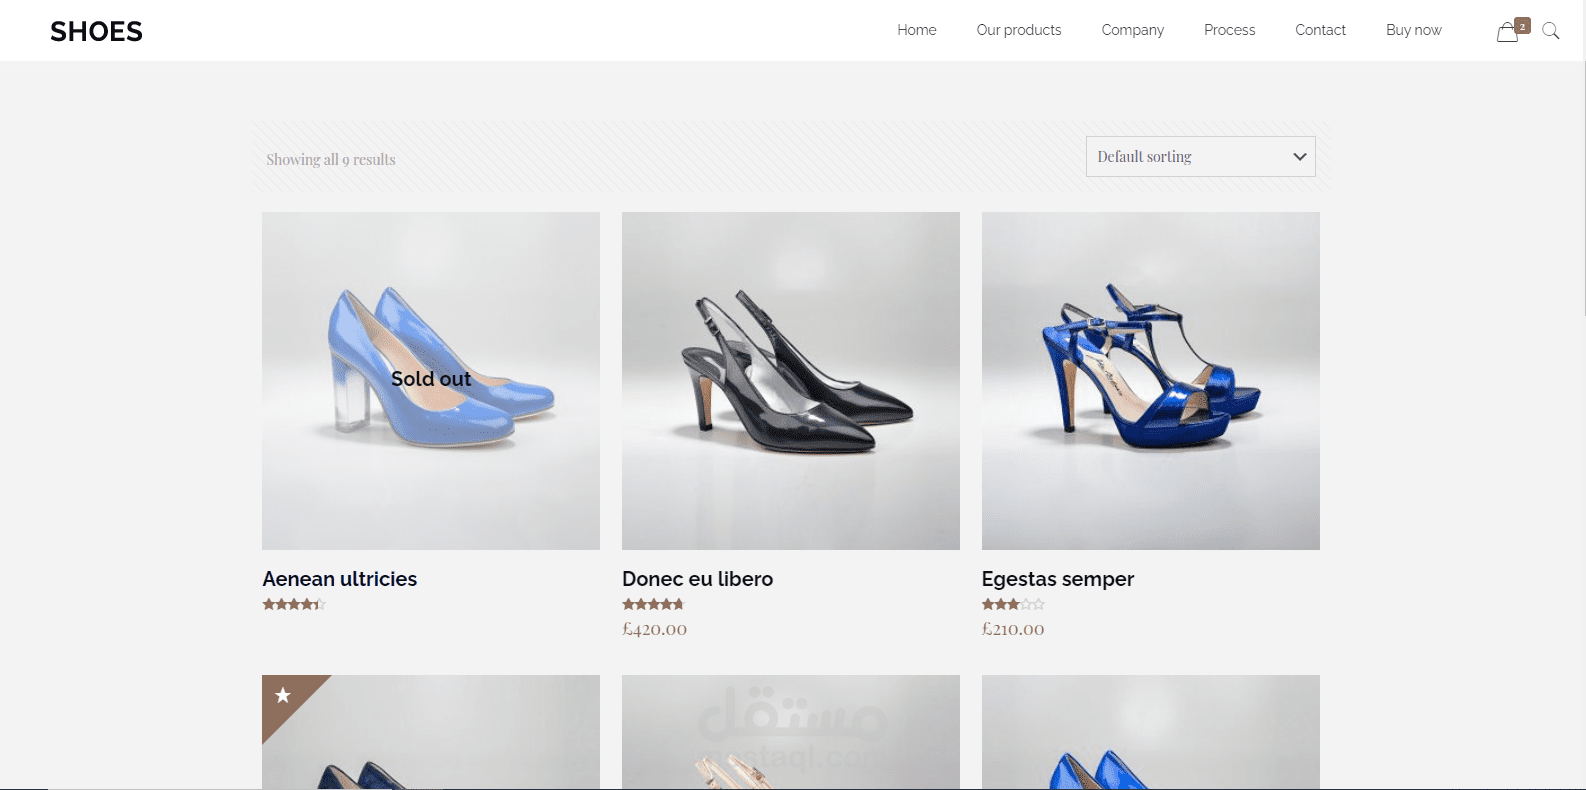Click the £420.00 price
Viewport: 1586px width, 790px height.
(x=655, y=629)
